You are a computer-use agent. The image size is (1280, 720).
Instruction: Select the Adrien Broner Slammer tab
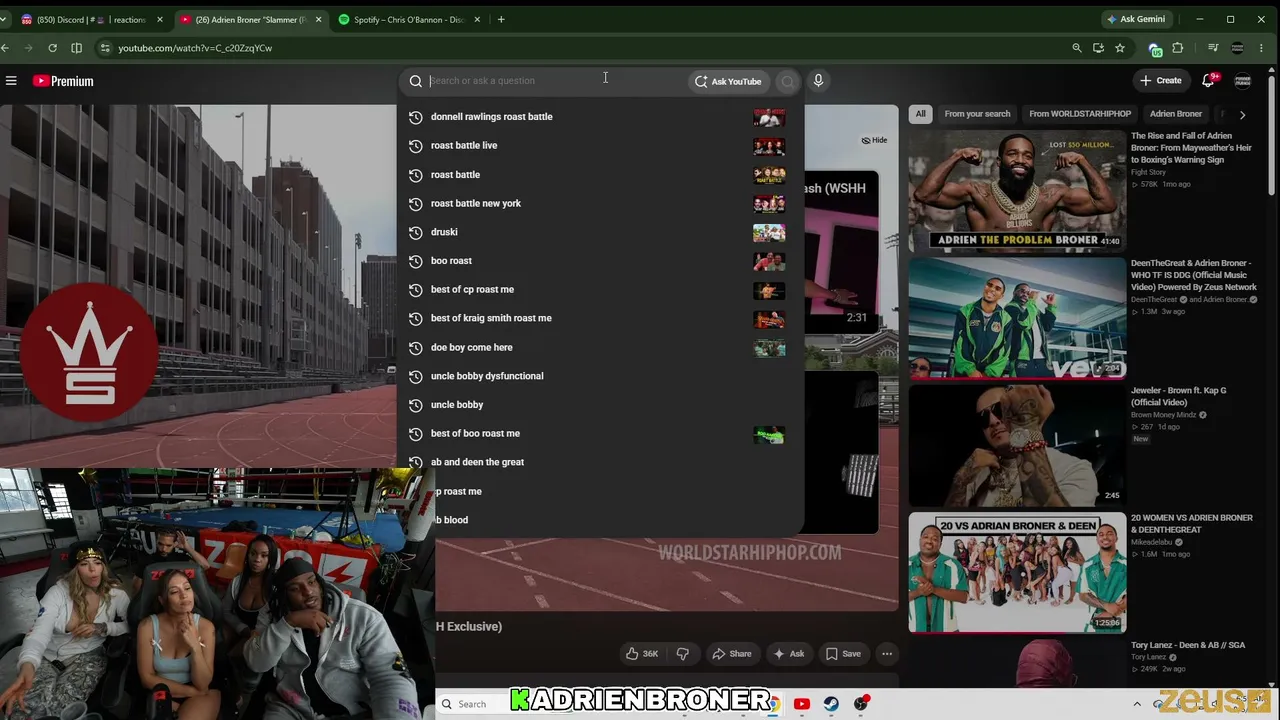252,19
